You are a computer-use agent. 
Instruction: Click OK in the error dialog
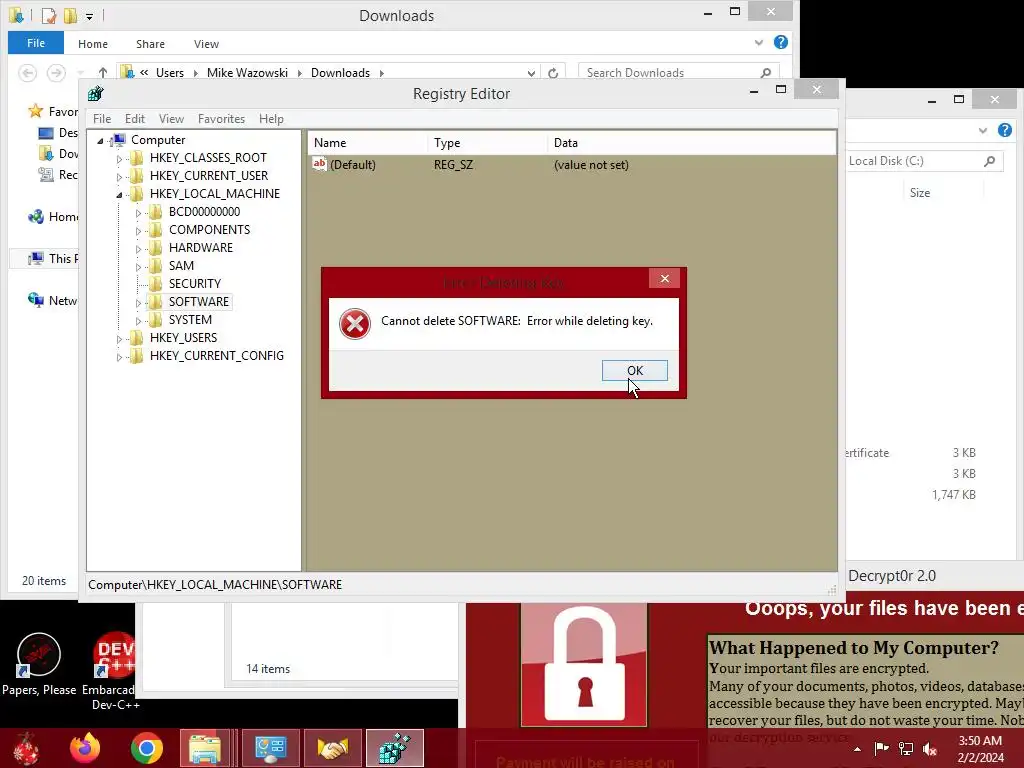634,370
